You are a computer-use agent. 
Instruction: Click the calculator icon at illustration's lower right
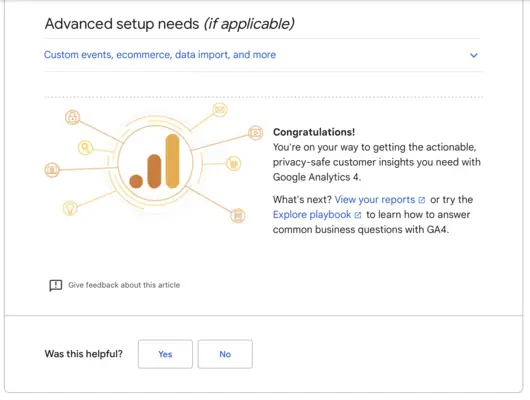click(238, 215)
